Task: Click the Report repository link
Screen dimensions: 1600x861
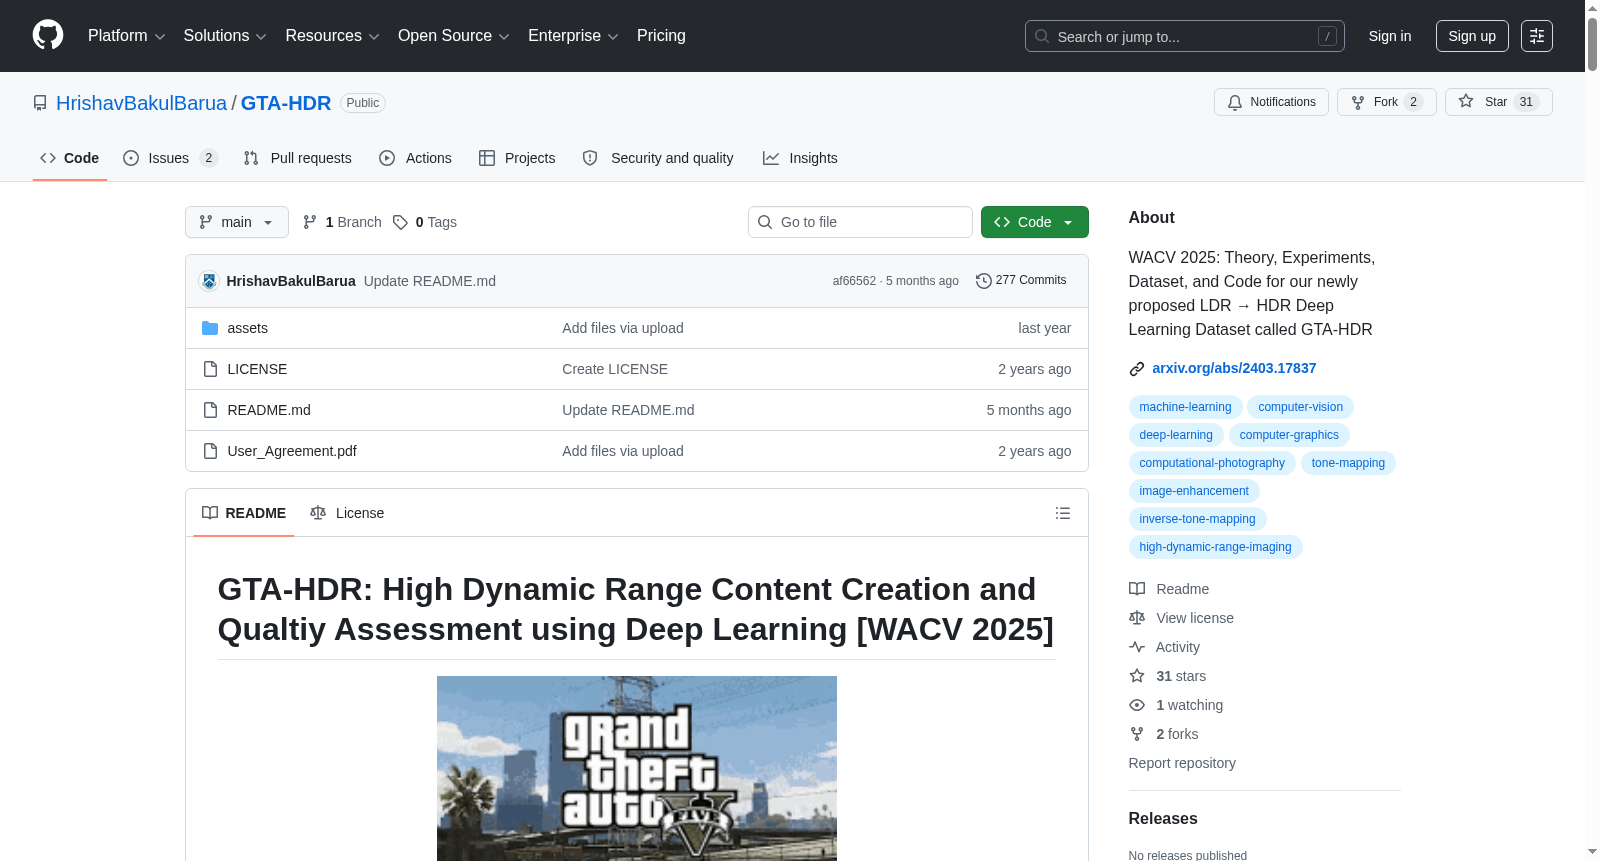Action: pos(1182,763)
